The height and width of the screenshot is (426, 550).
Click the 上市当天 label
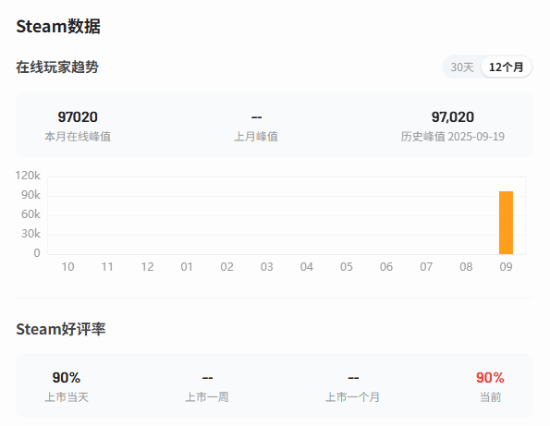tap(66, 397)
